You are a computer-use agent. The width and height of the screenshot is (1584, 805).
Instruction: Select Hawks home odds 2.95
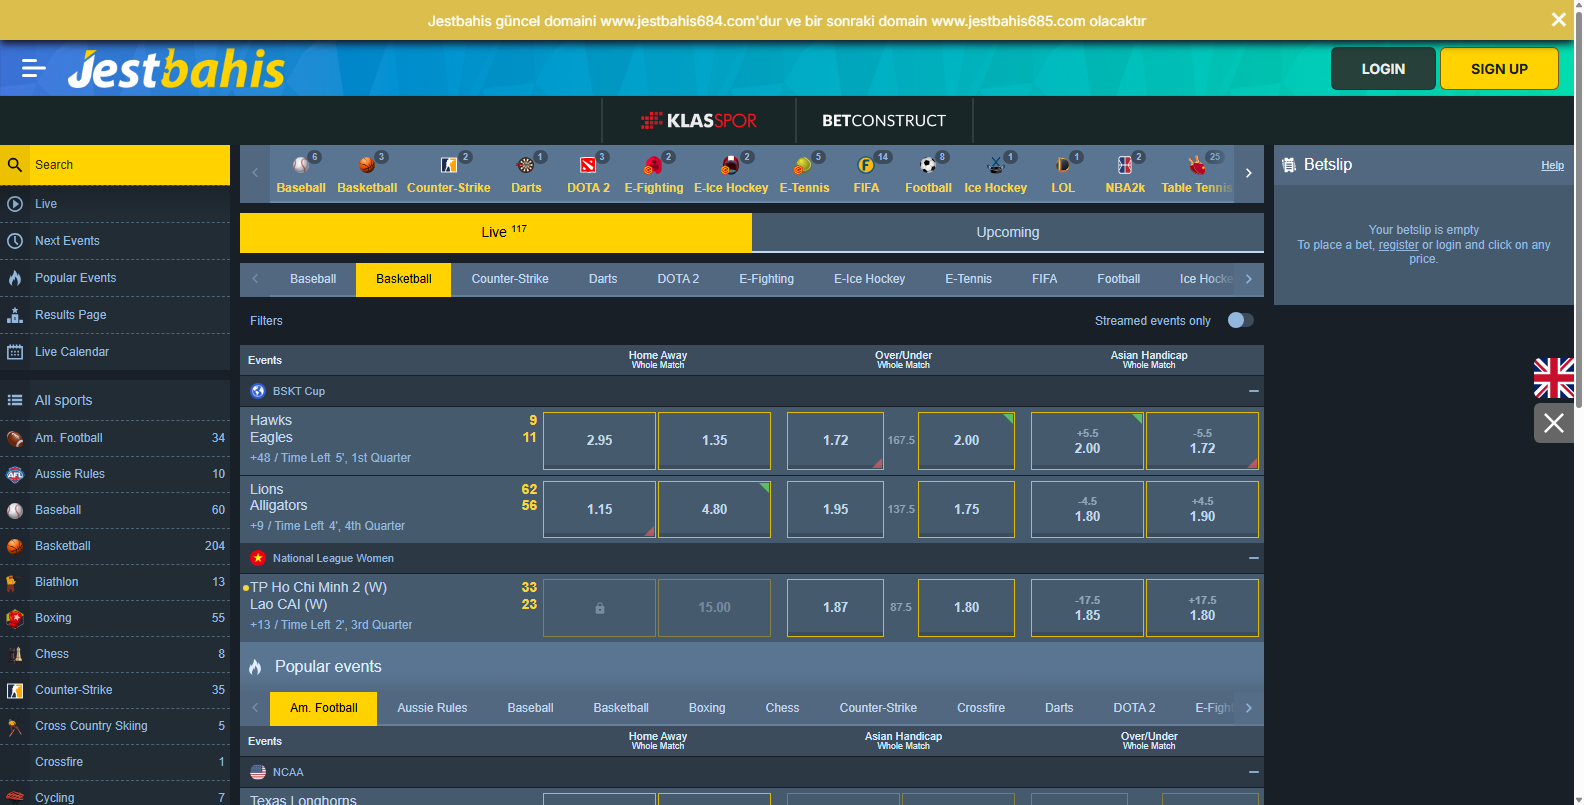599,440
